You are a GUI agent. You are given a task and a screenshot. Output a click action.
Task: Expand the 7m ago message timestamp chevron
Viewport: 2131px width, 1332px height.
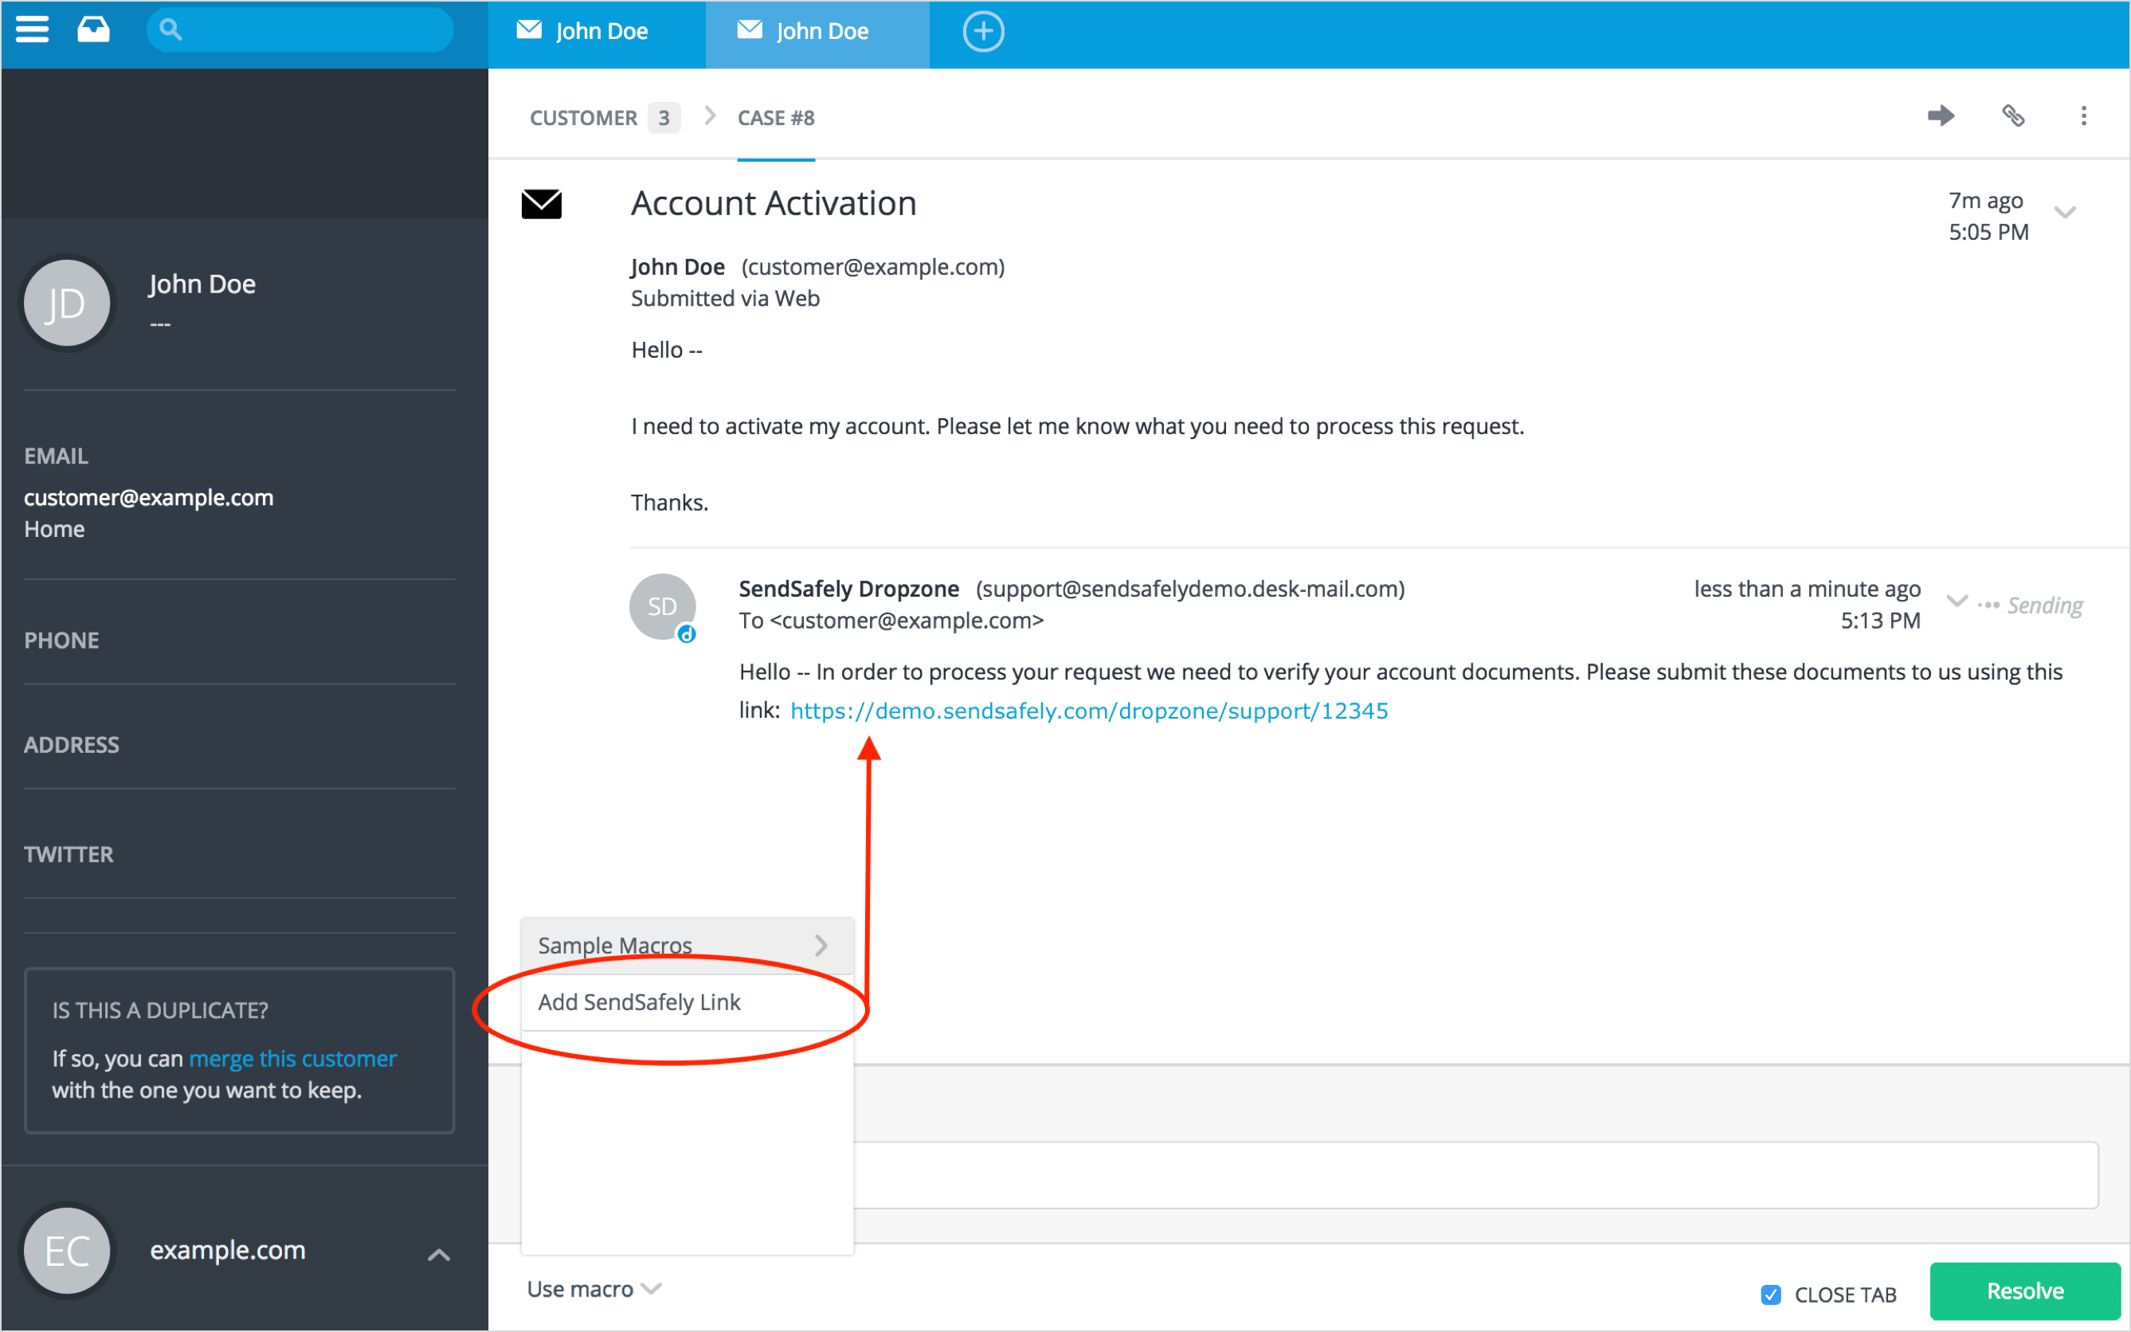pos(2066,213)
